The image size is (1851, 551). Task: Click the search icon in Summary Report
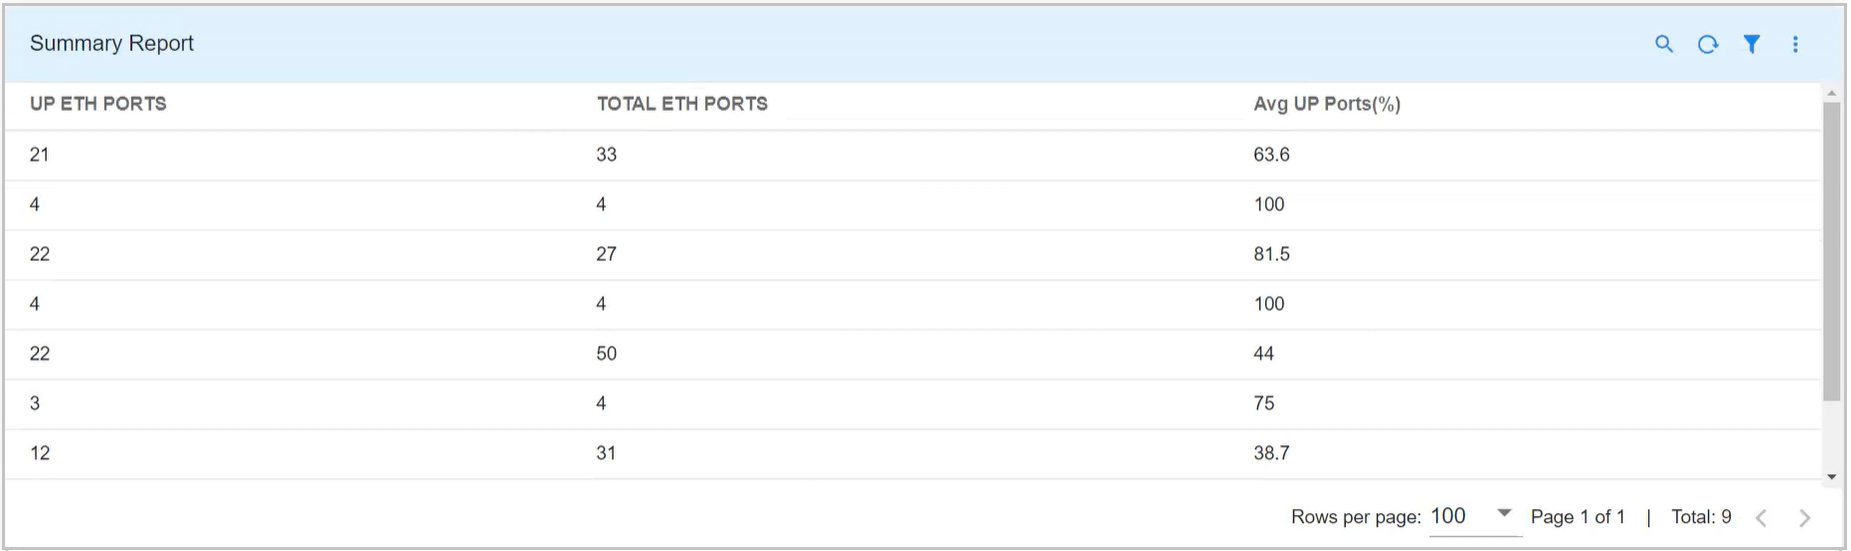[1664, 44]
